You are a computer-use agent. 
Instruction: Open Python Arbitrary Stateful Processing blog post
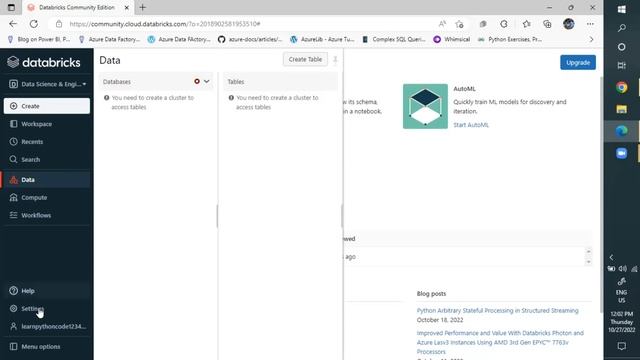tap(498, 311)
